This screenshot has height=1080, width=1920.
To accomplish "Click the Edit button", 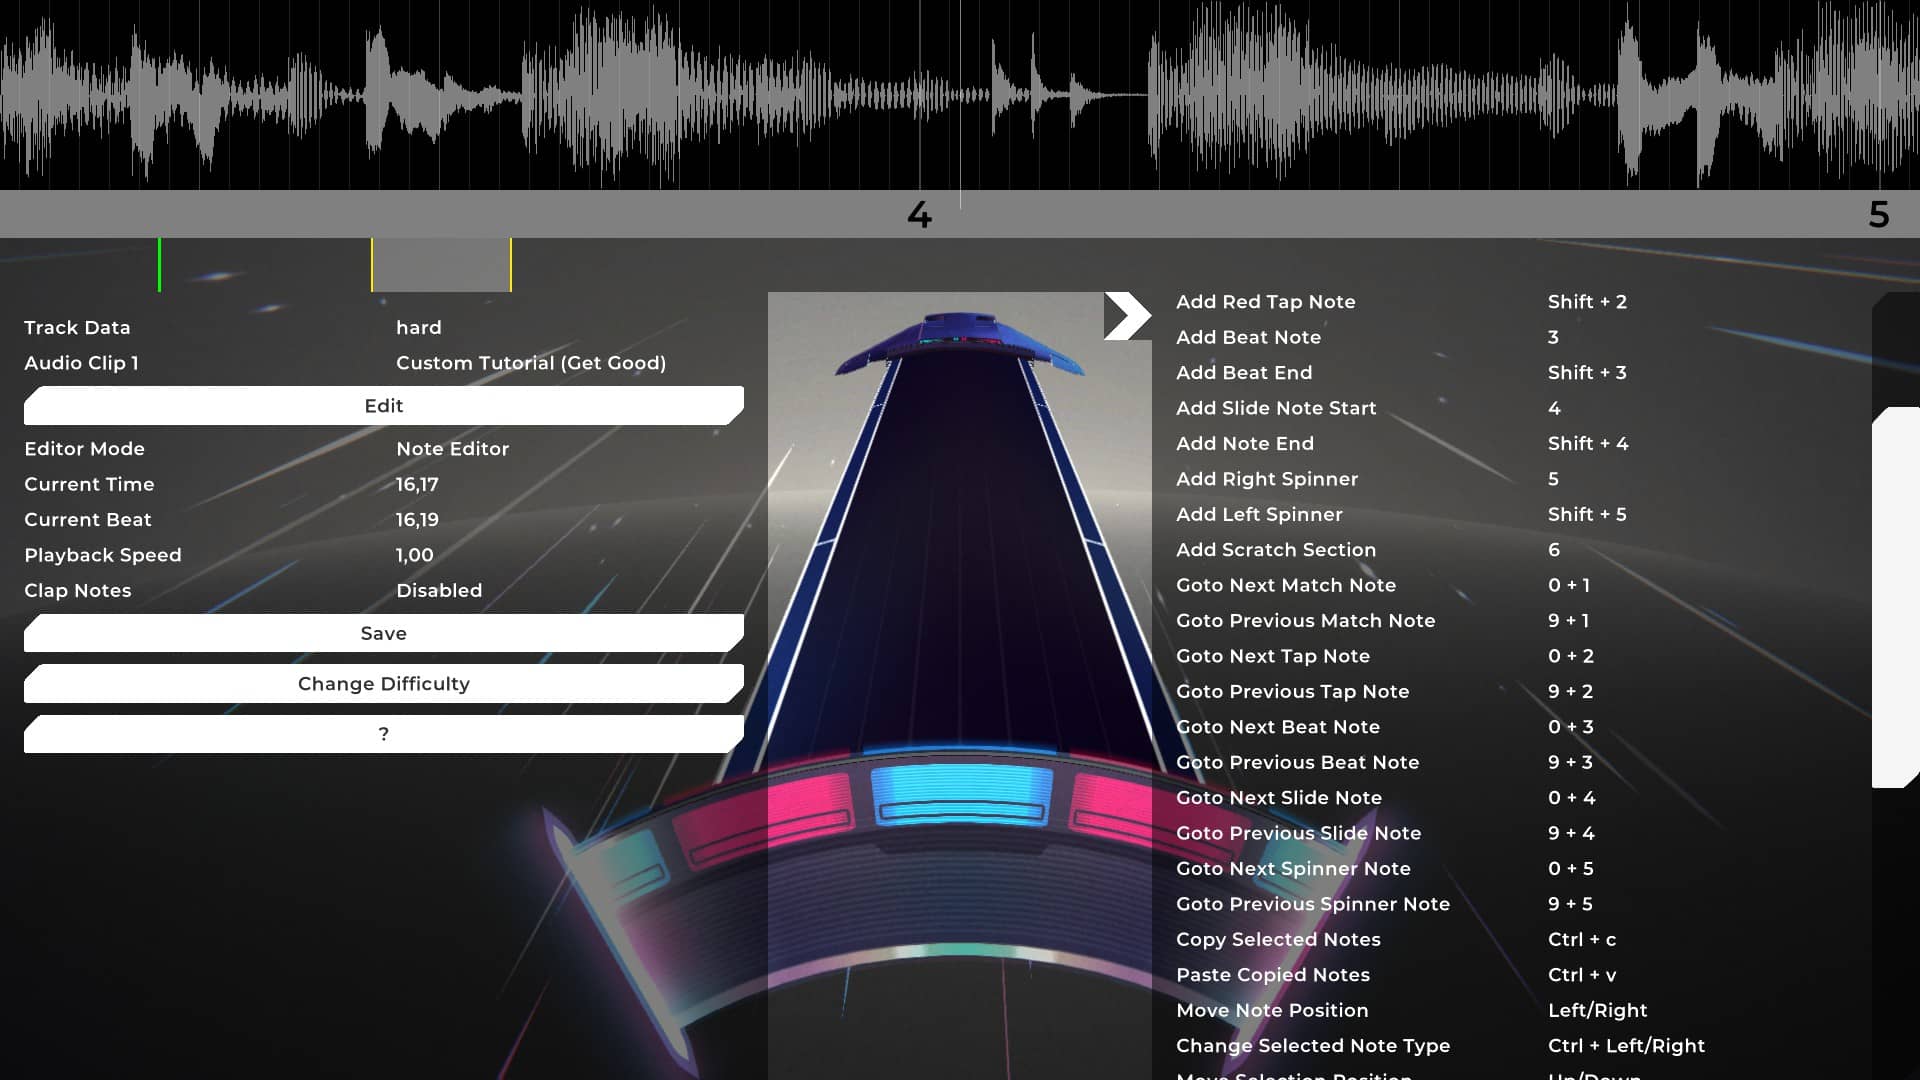I will [384, 406].
